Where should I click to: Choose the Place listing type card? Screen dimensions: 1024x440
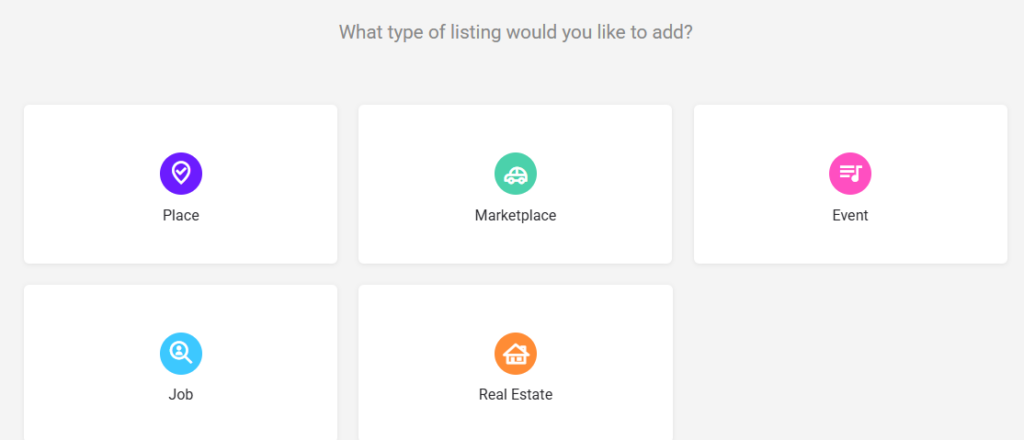(181, 184)
